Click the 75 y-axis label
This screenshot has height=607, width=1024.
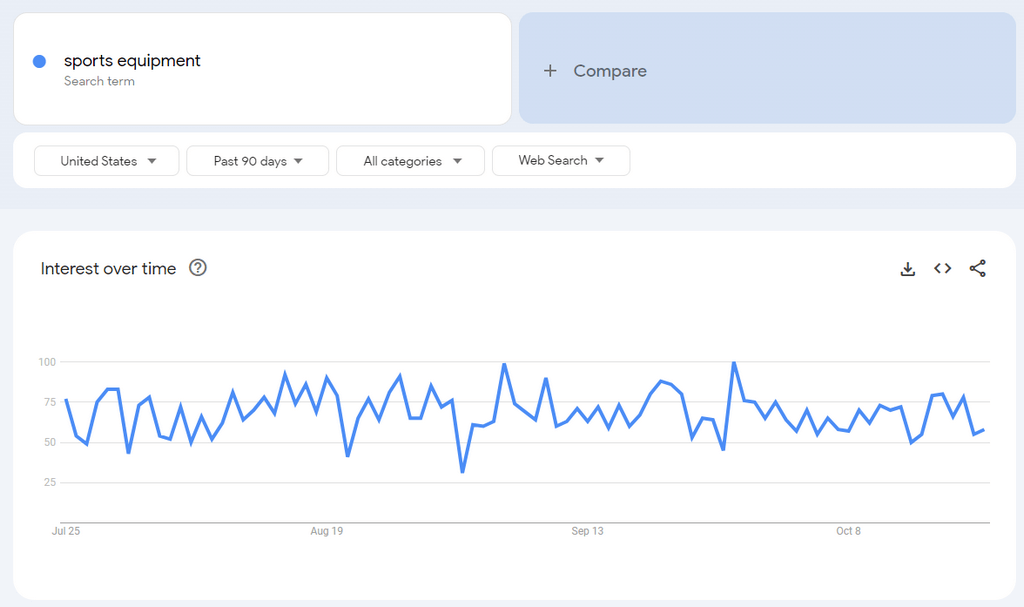pyautogui.click(x=50, y=402)
